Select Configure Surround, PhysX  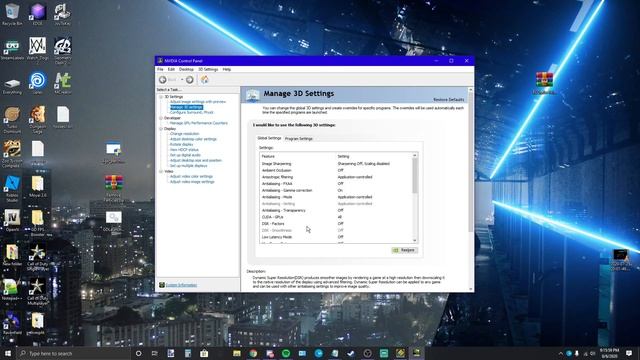[191, 112]
